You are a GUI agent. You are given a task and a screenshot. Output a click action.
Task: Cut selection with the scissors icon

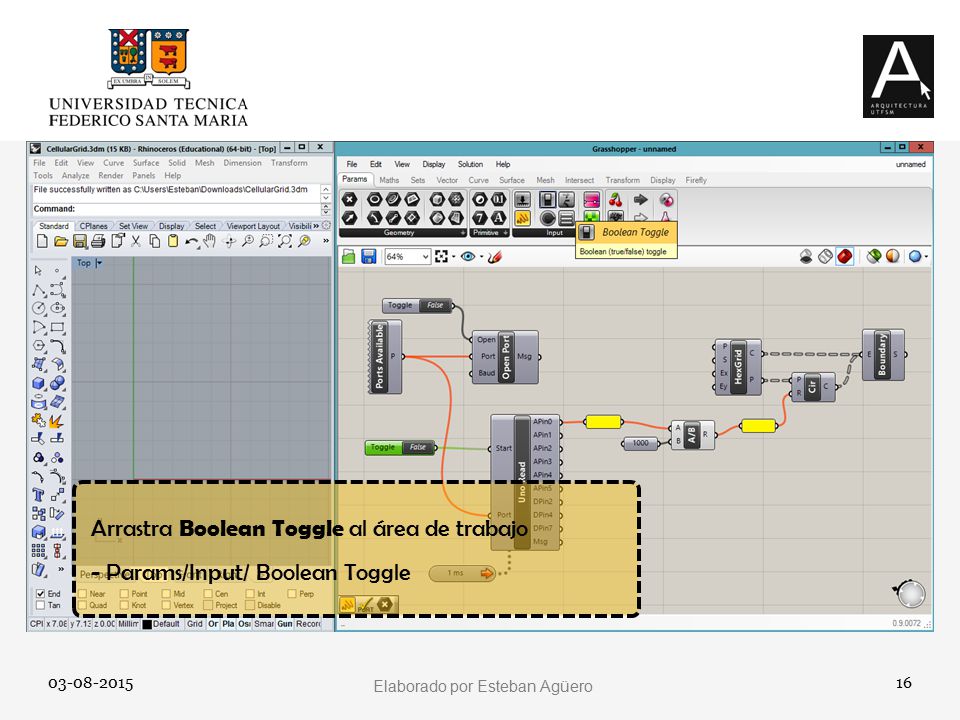click(136, 241)
